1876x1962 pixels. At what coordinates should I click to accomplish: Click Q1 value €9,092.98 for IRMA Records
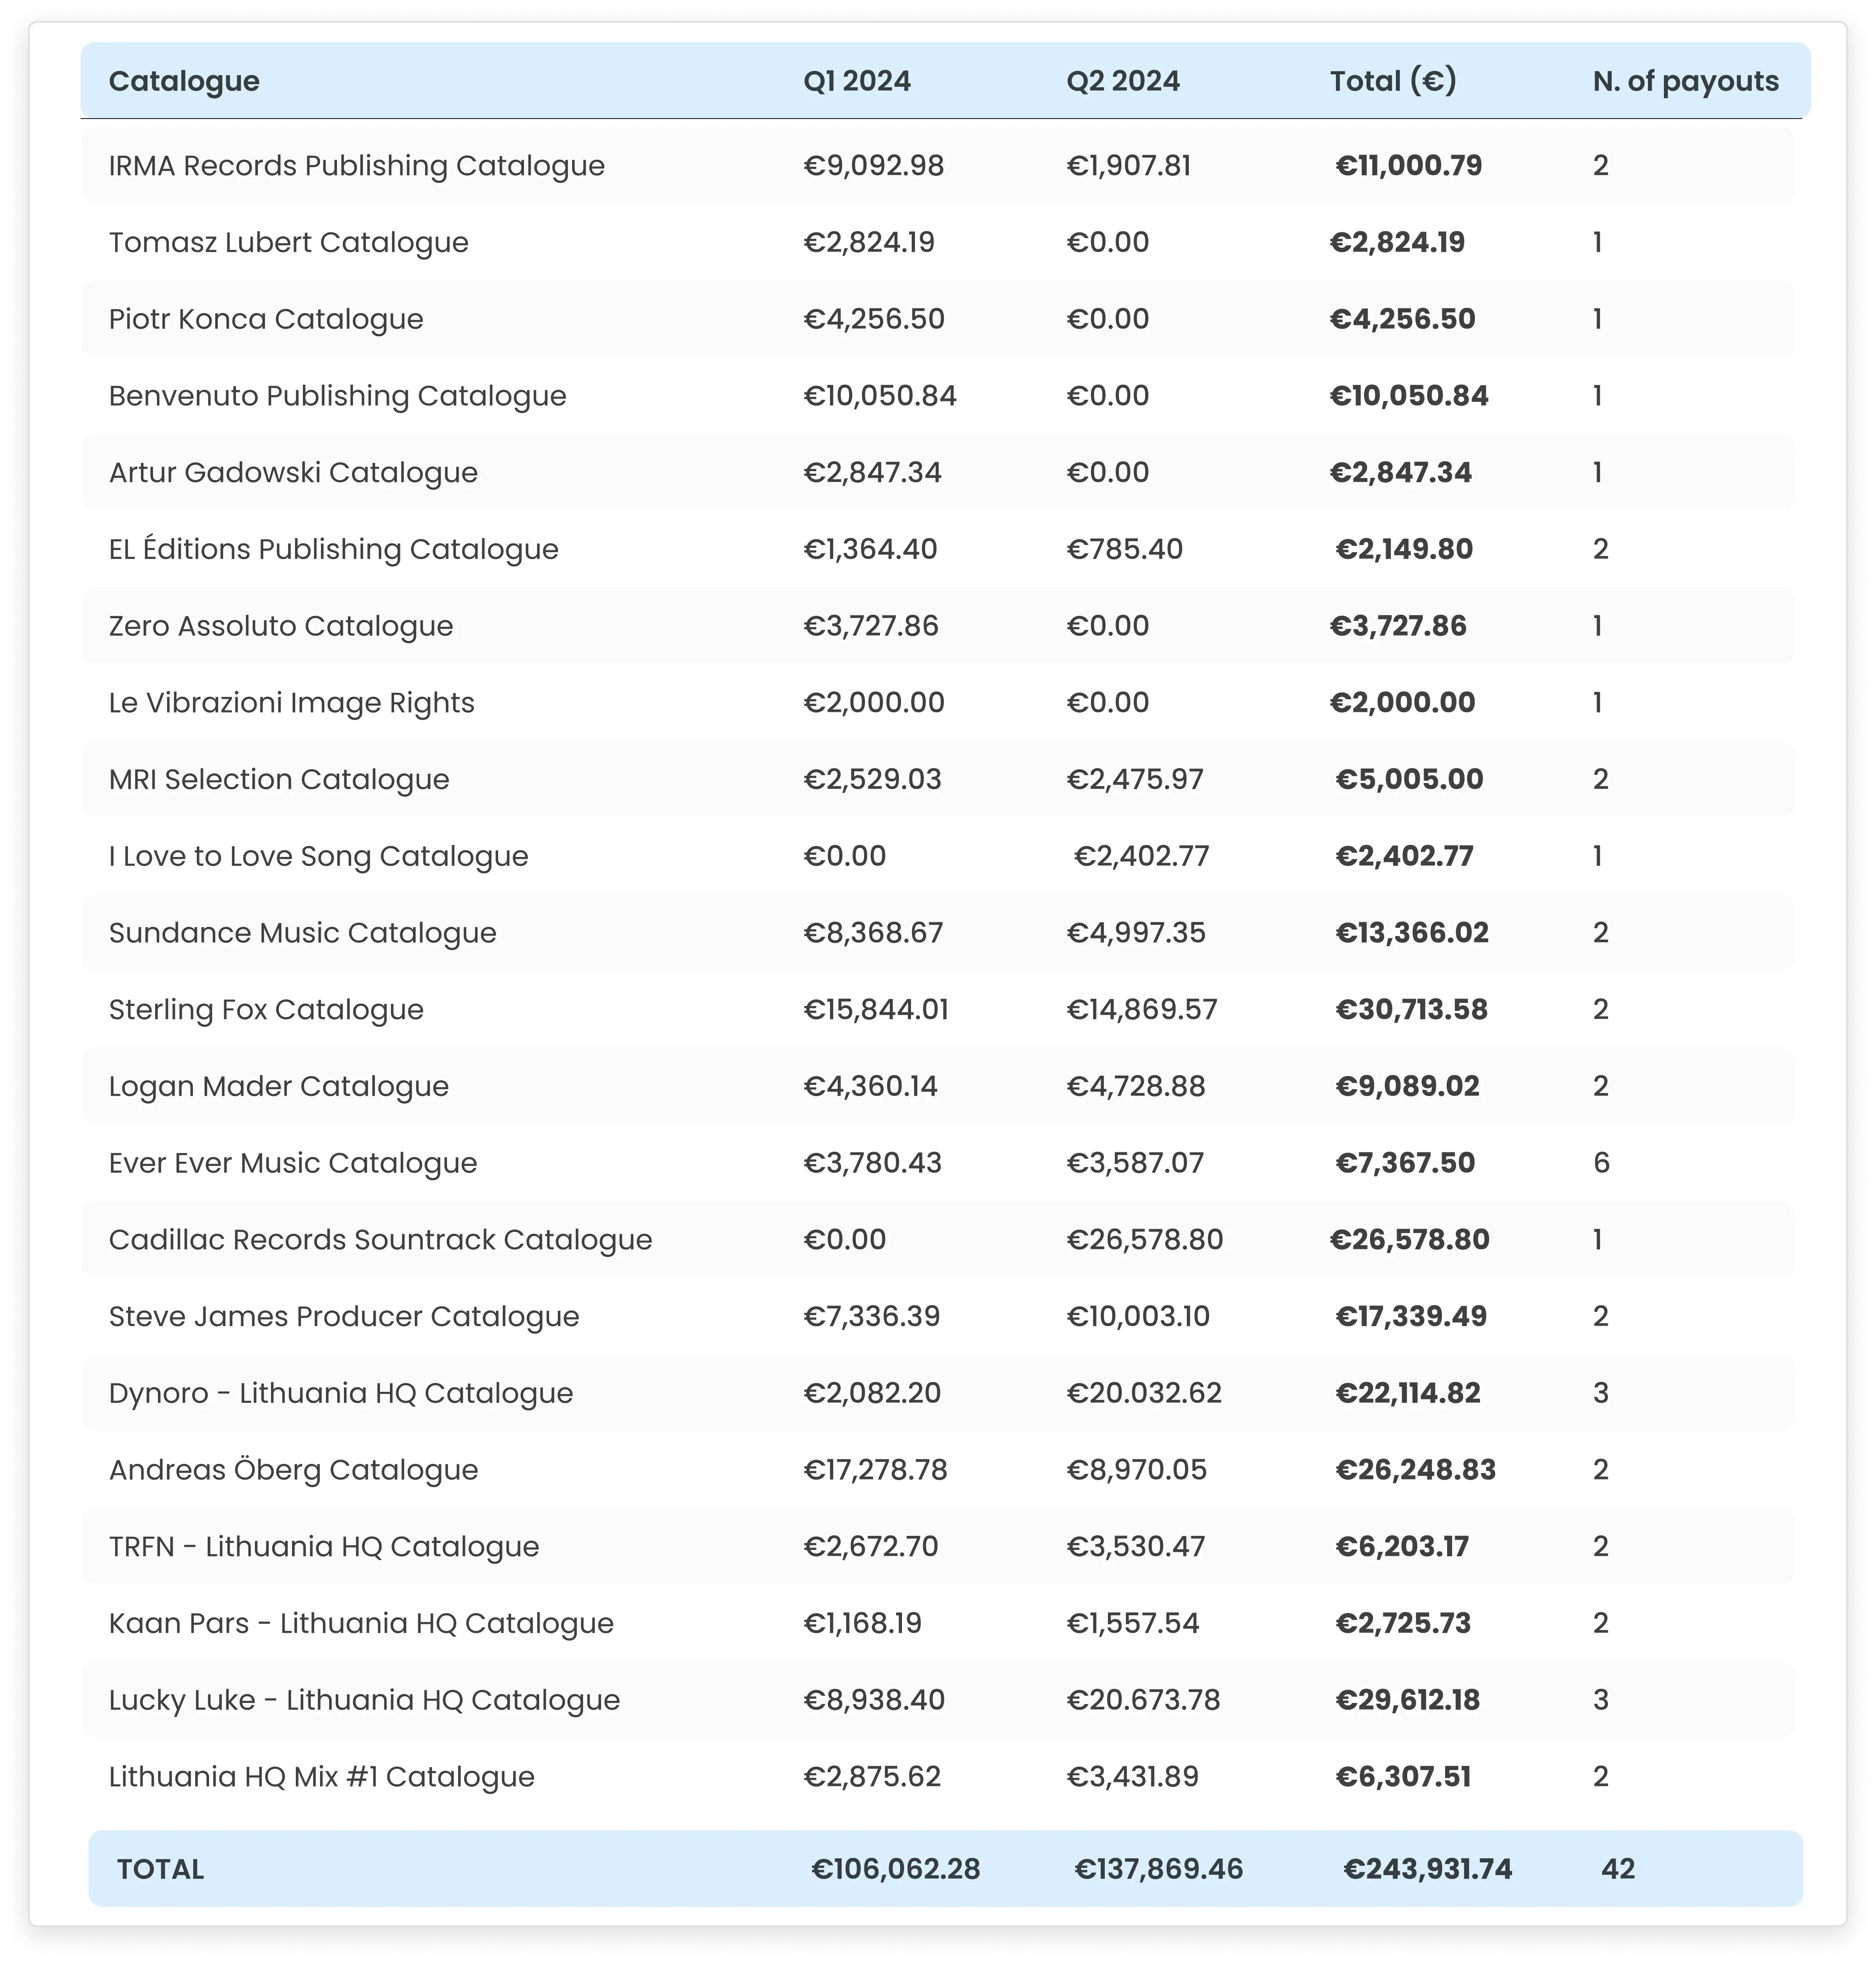point(874,166)
